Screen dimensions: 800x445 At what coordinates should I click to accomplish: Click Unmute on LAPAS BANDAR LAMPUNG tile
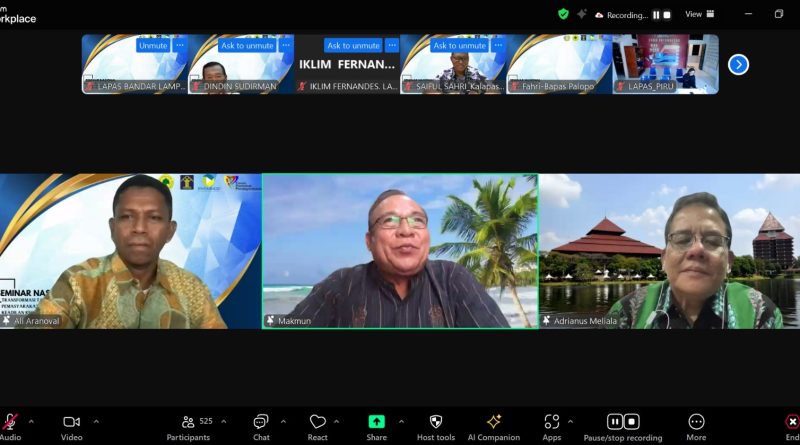(153, 45)
